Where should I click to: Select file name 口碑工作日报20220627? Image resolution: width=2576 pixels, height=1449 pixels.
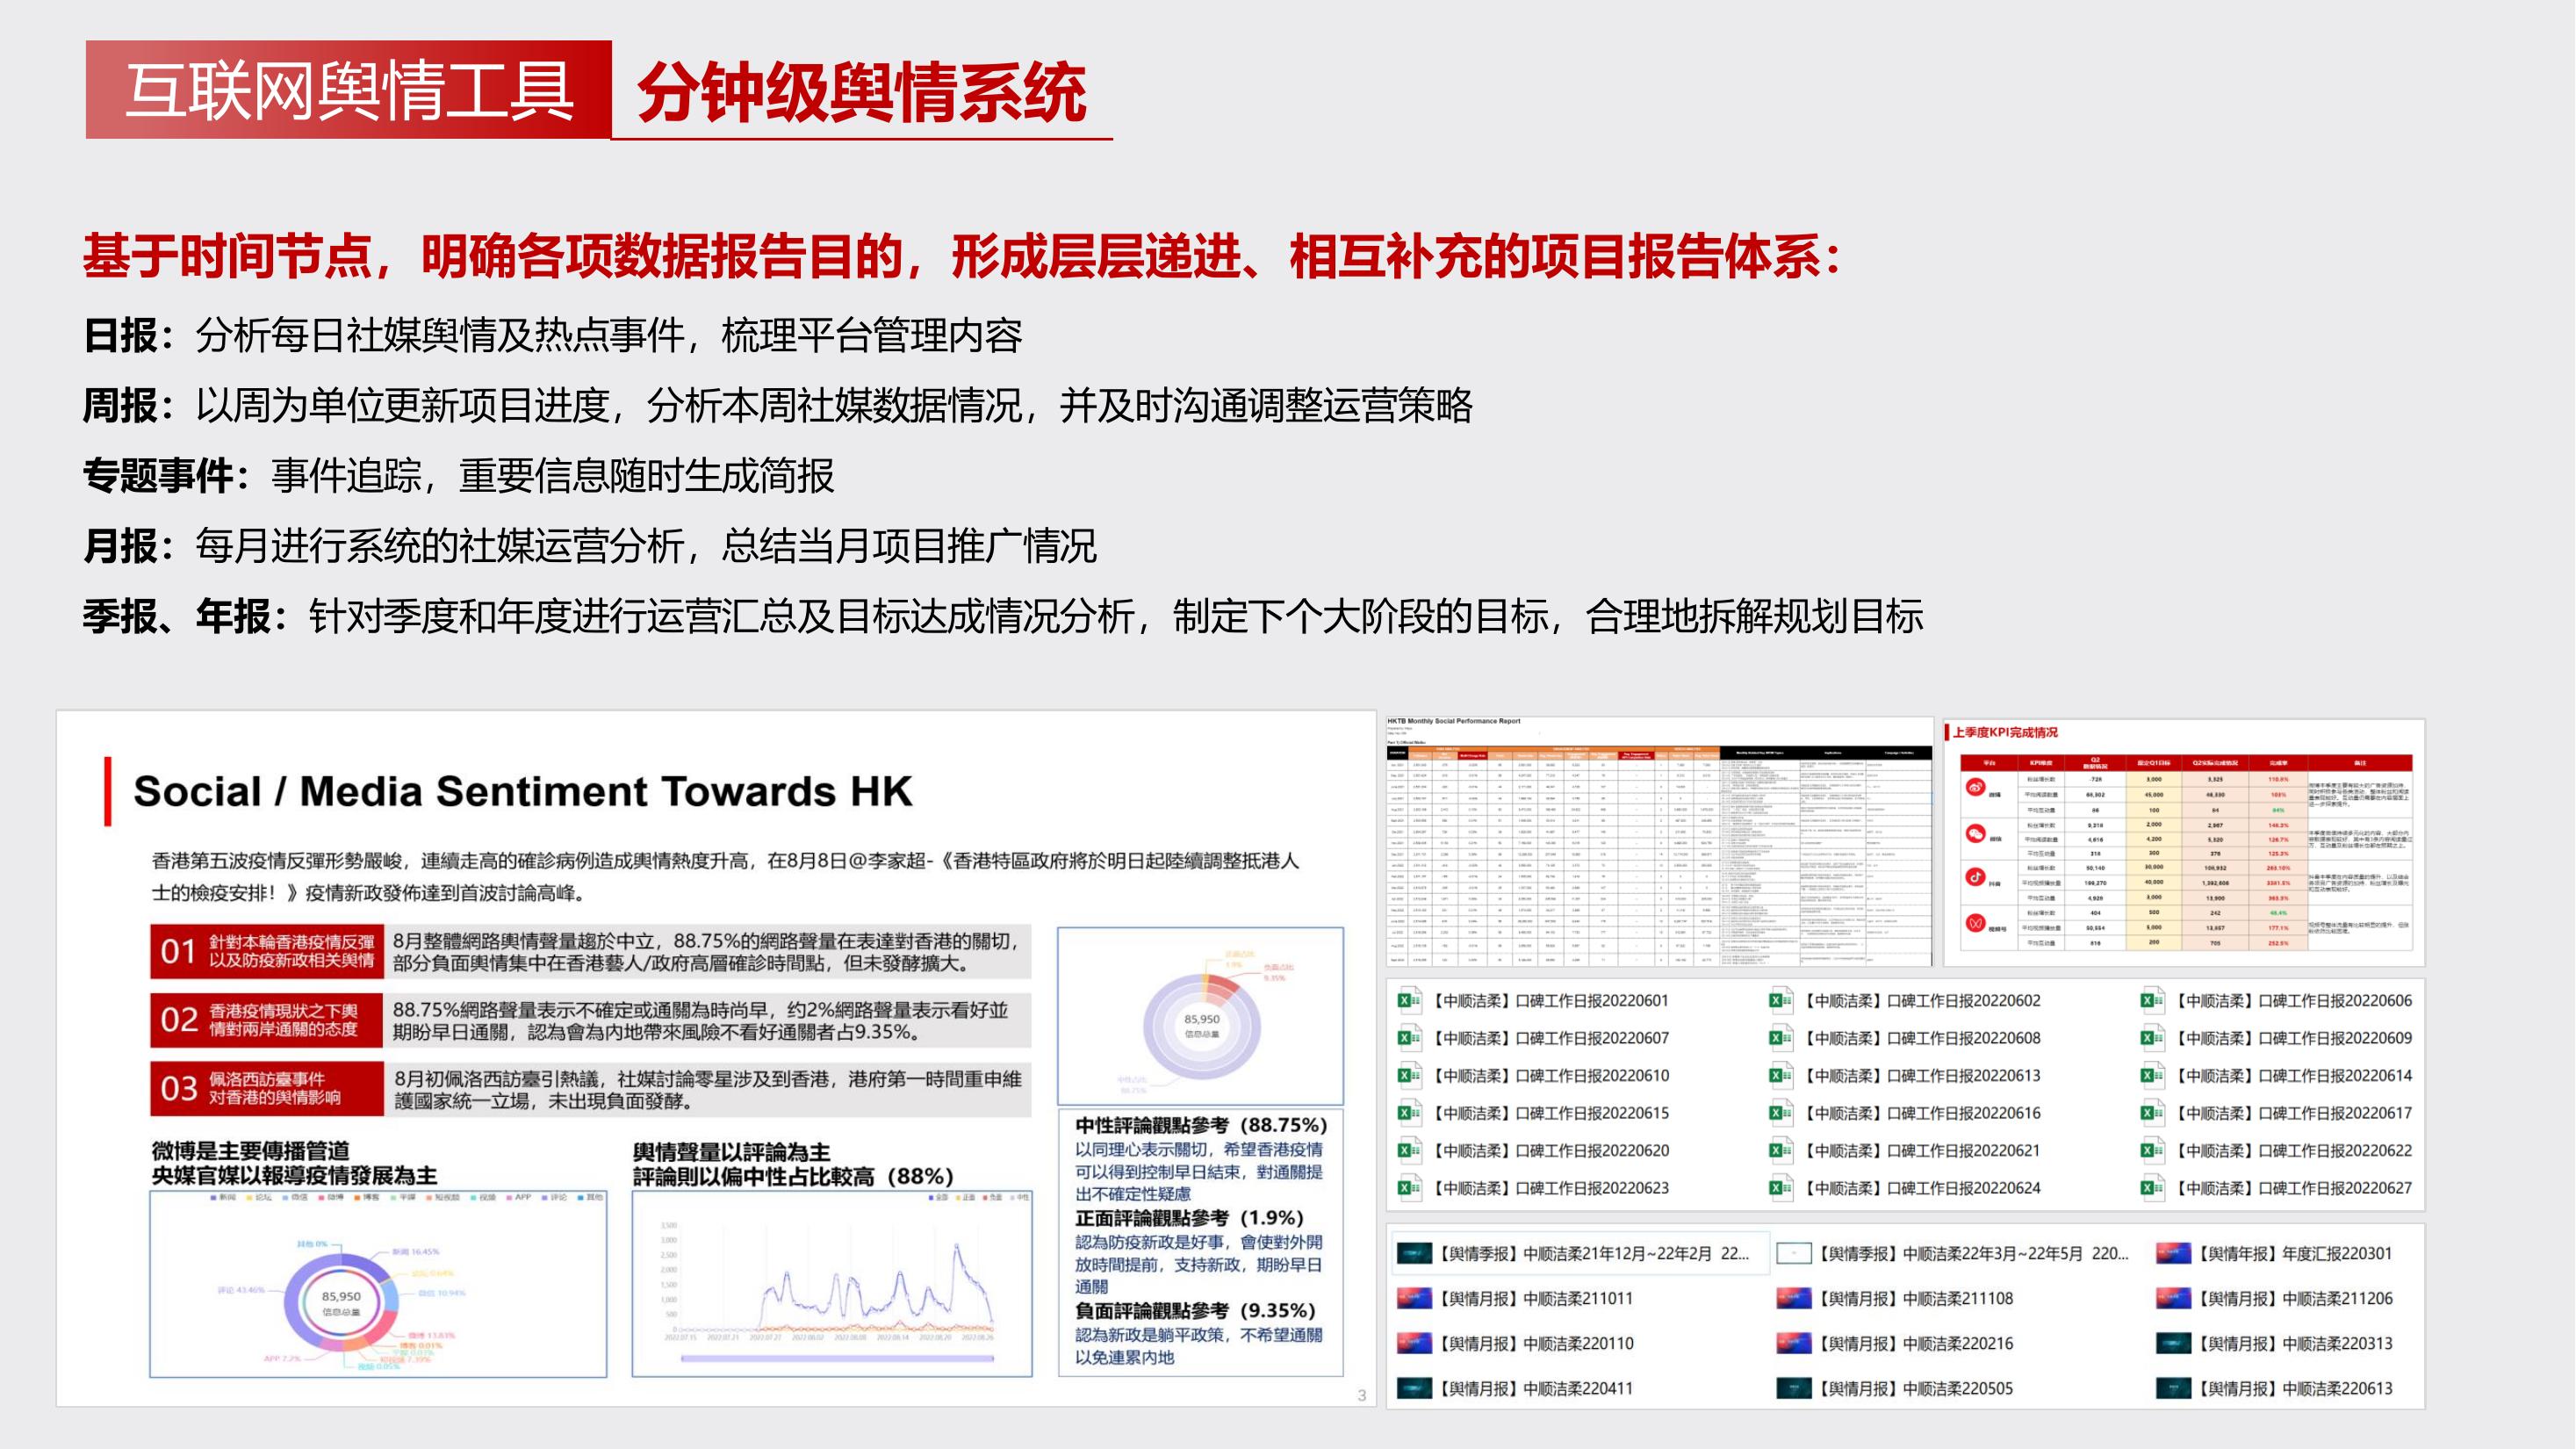tap(2294, 1188)
